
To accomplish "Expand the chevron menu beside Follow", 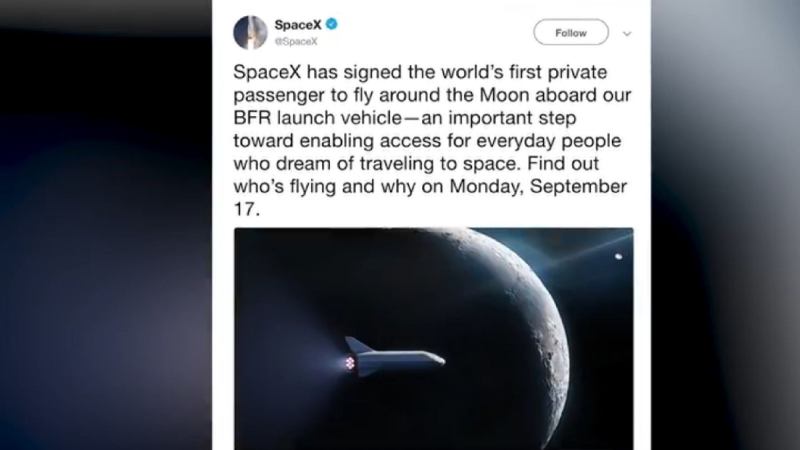I will tap(627, 33).
